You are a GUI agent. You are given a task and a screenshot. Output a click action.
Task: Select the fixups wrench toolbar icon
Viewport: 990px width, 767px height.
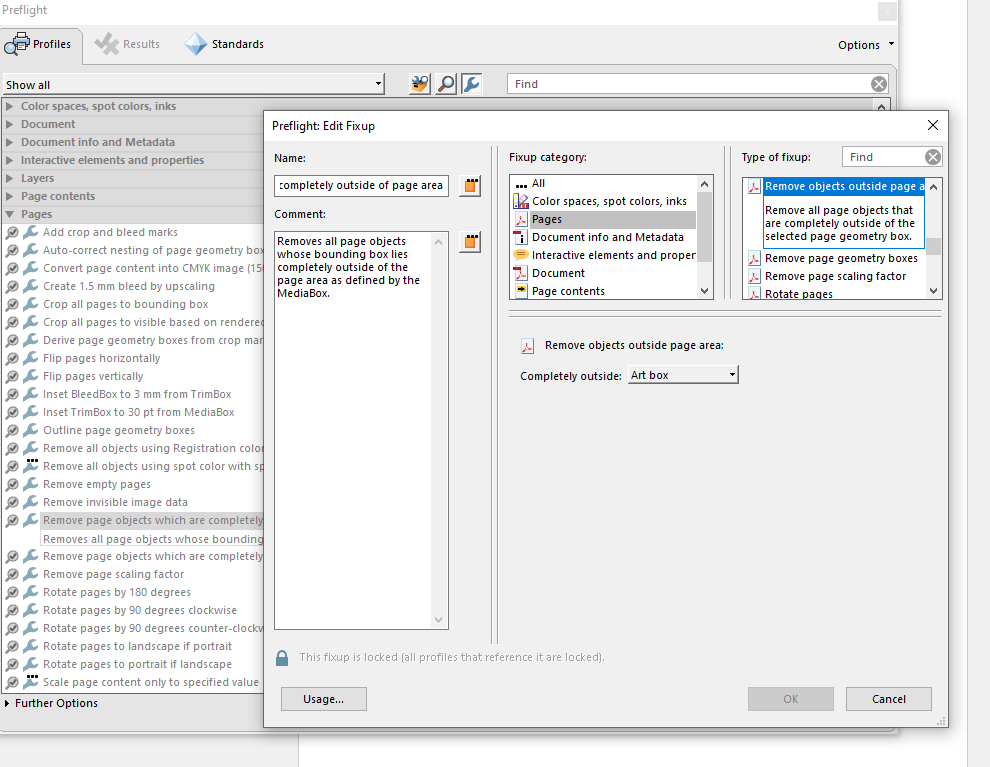[472, 83]
